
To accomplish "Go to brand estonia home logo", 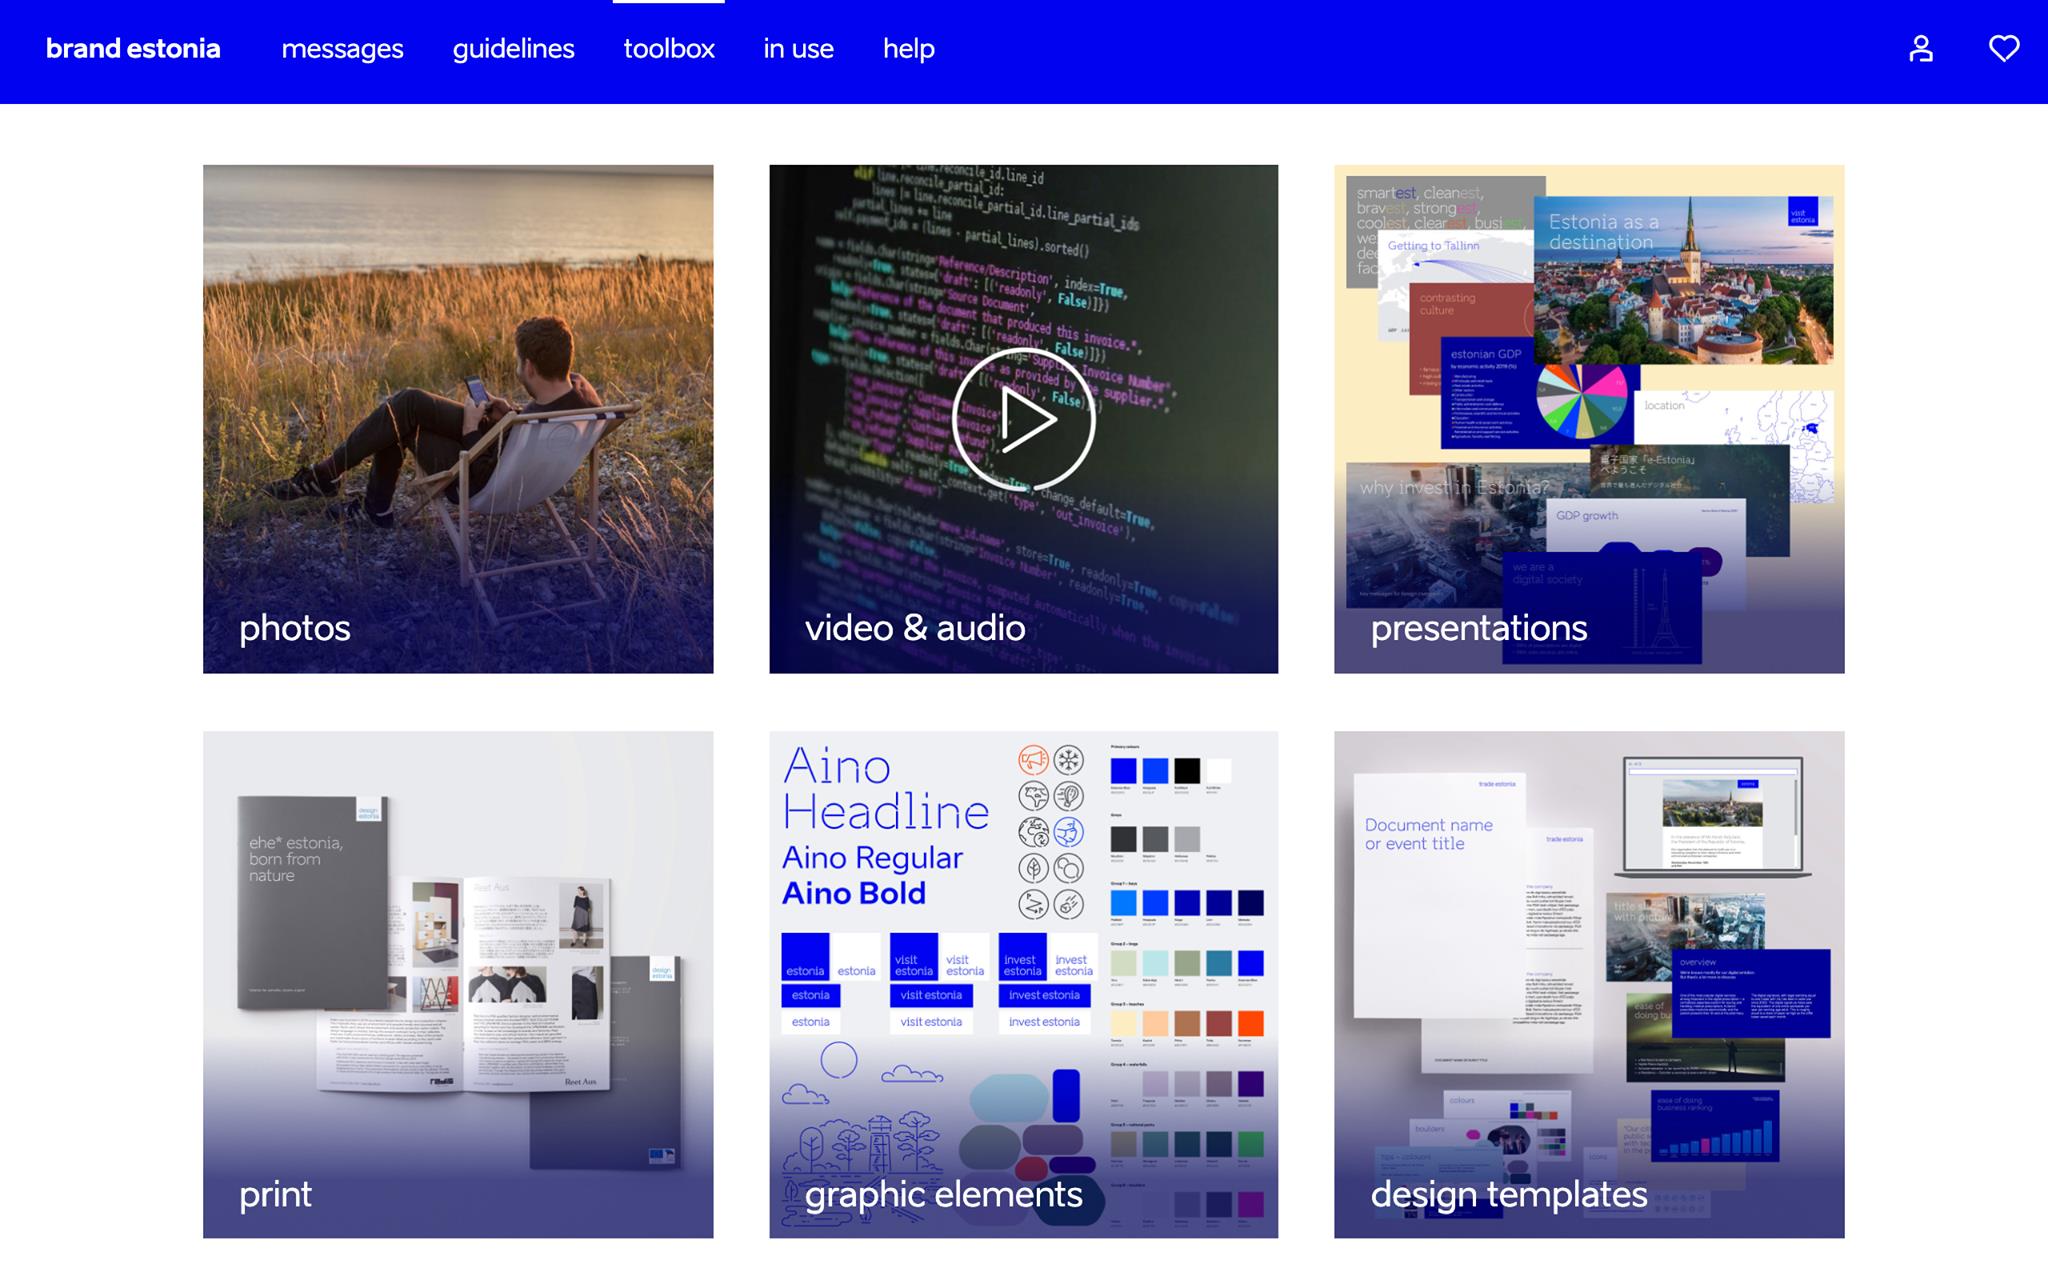I will pyautogui.click(x=133, y=49).
